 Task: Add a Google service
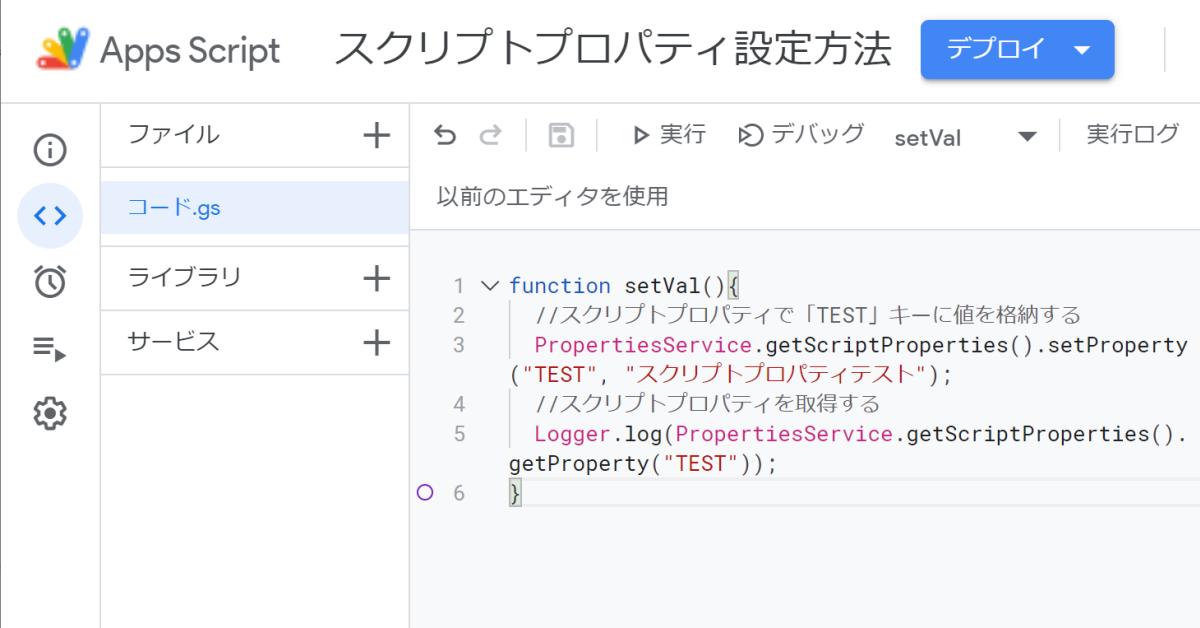[x=377, y=343]
